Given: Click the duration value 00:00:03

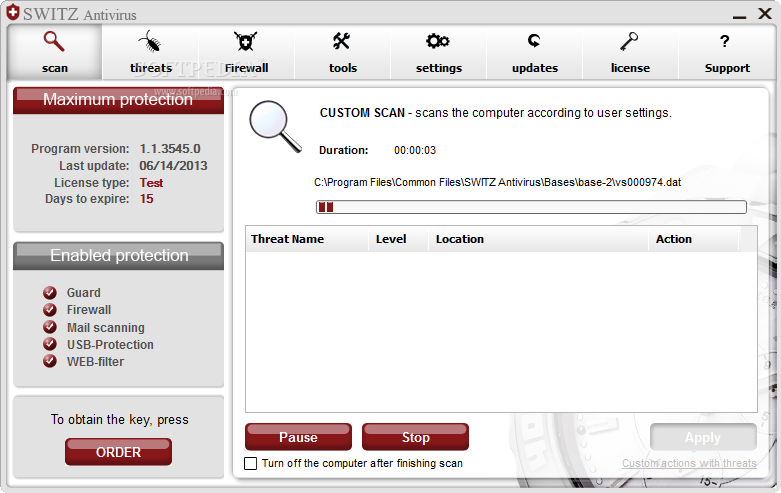Looking at the screenshot, I should point(415,150).
